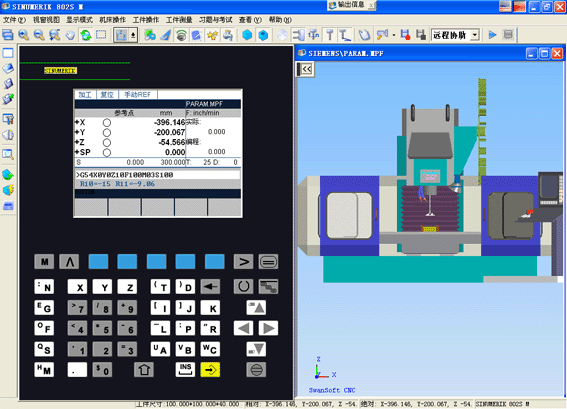Toggle the X axis reference point circle
Screen dimensions: 567x409
(107, 123)
